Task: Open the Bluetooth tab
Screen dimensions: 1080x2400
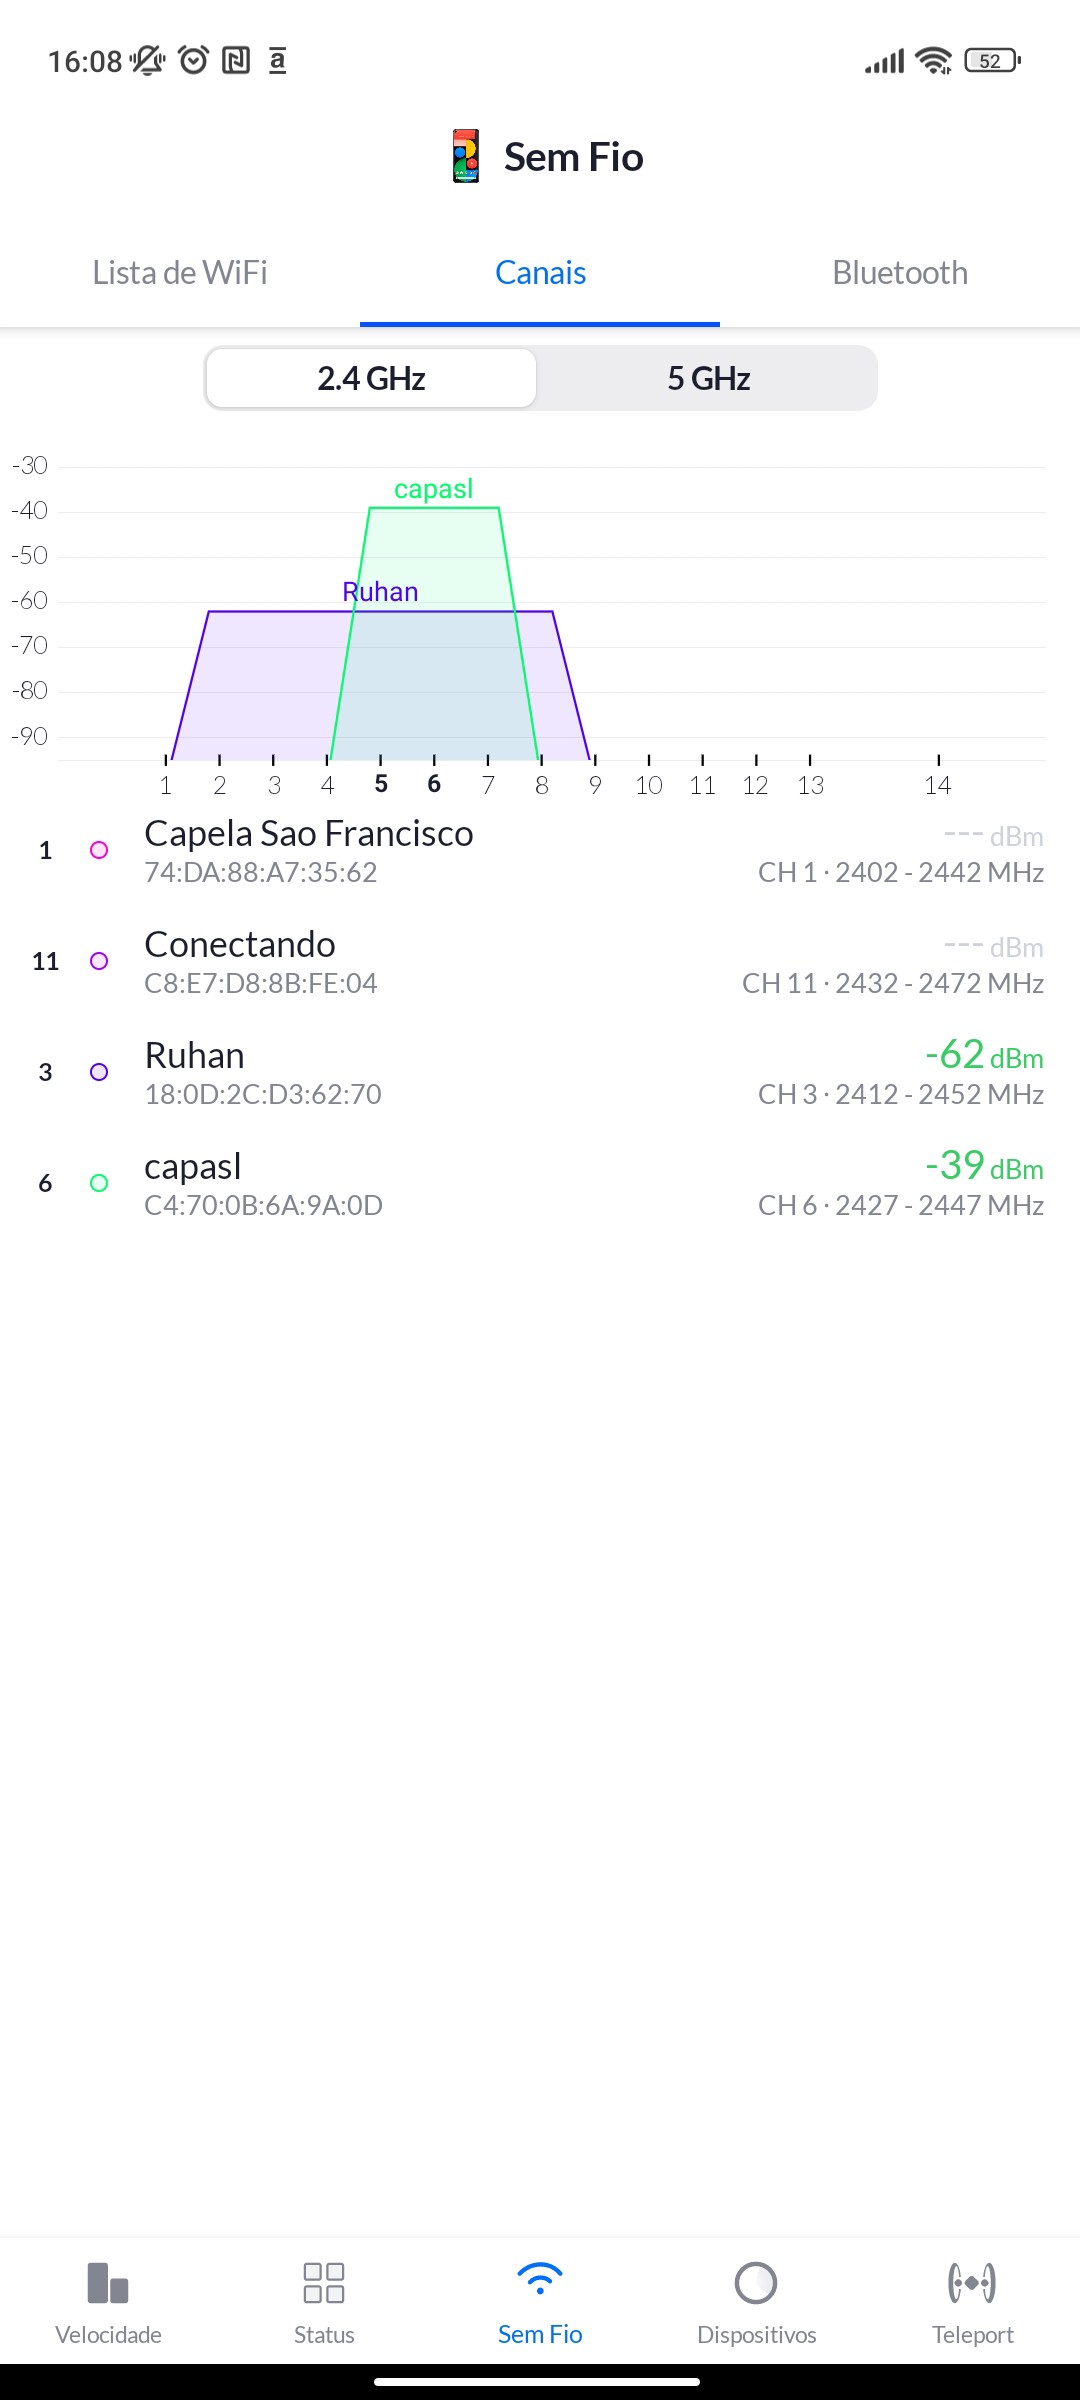Action: coord(900,273)
